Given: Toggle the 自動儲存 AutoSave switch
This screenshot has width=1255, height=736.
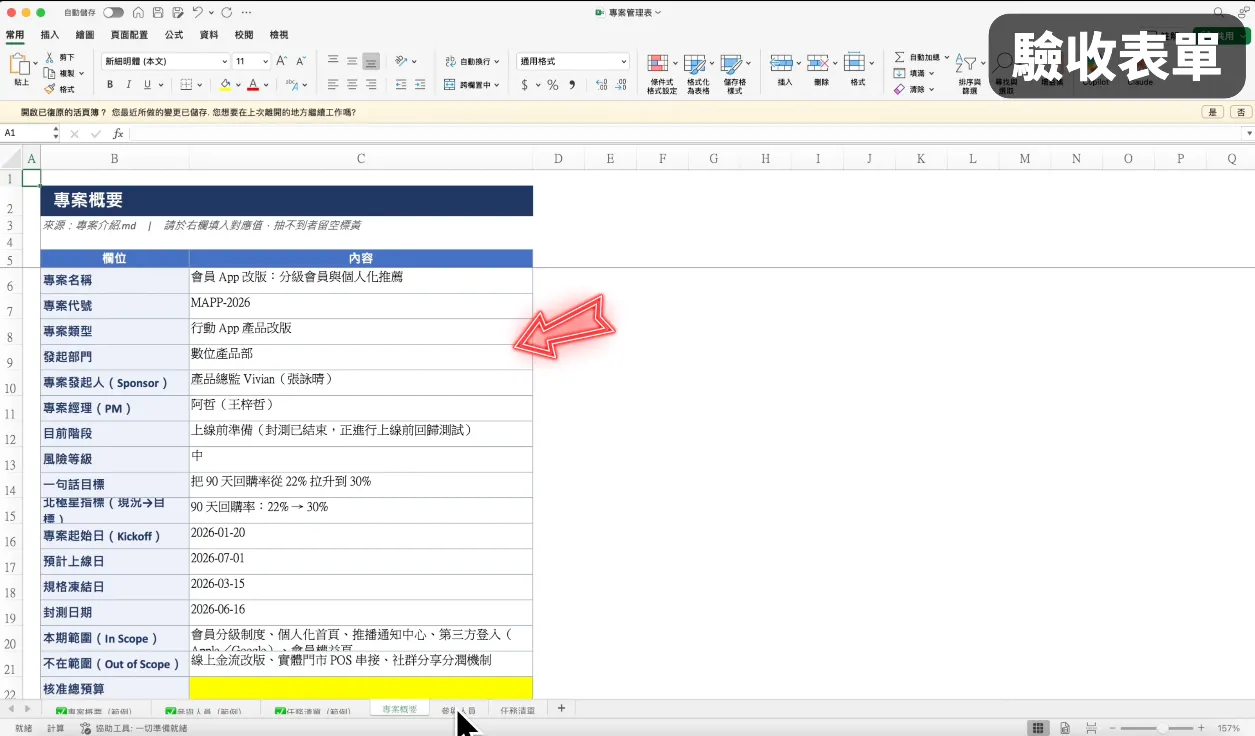Looking at the screenshot, I should pos(113,13).
